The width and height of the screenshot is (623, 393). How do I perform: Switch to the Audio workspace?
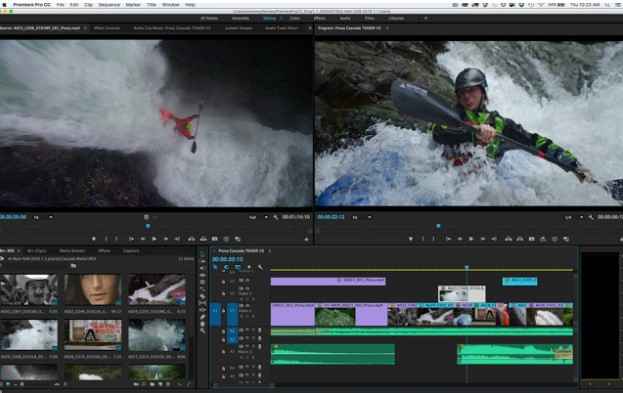tap(345, 18)
